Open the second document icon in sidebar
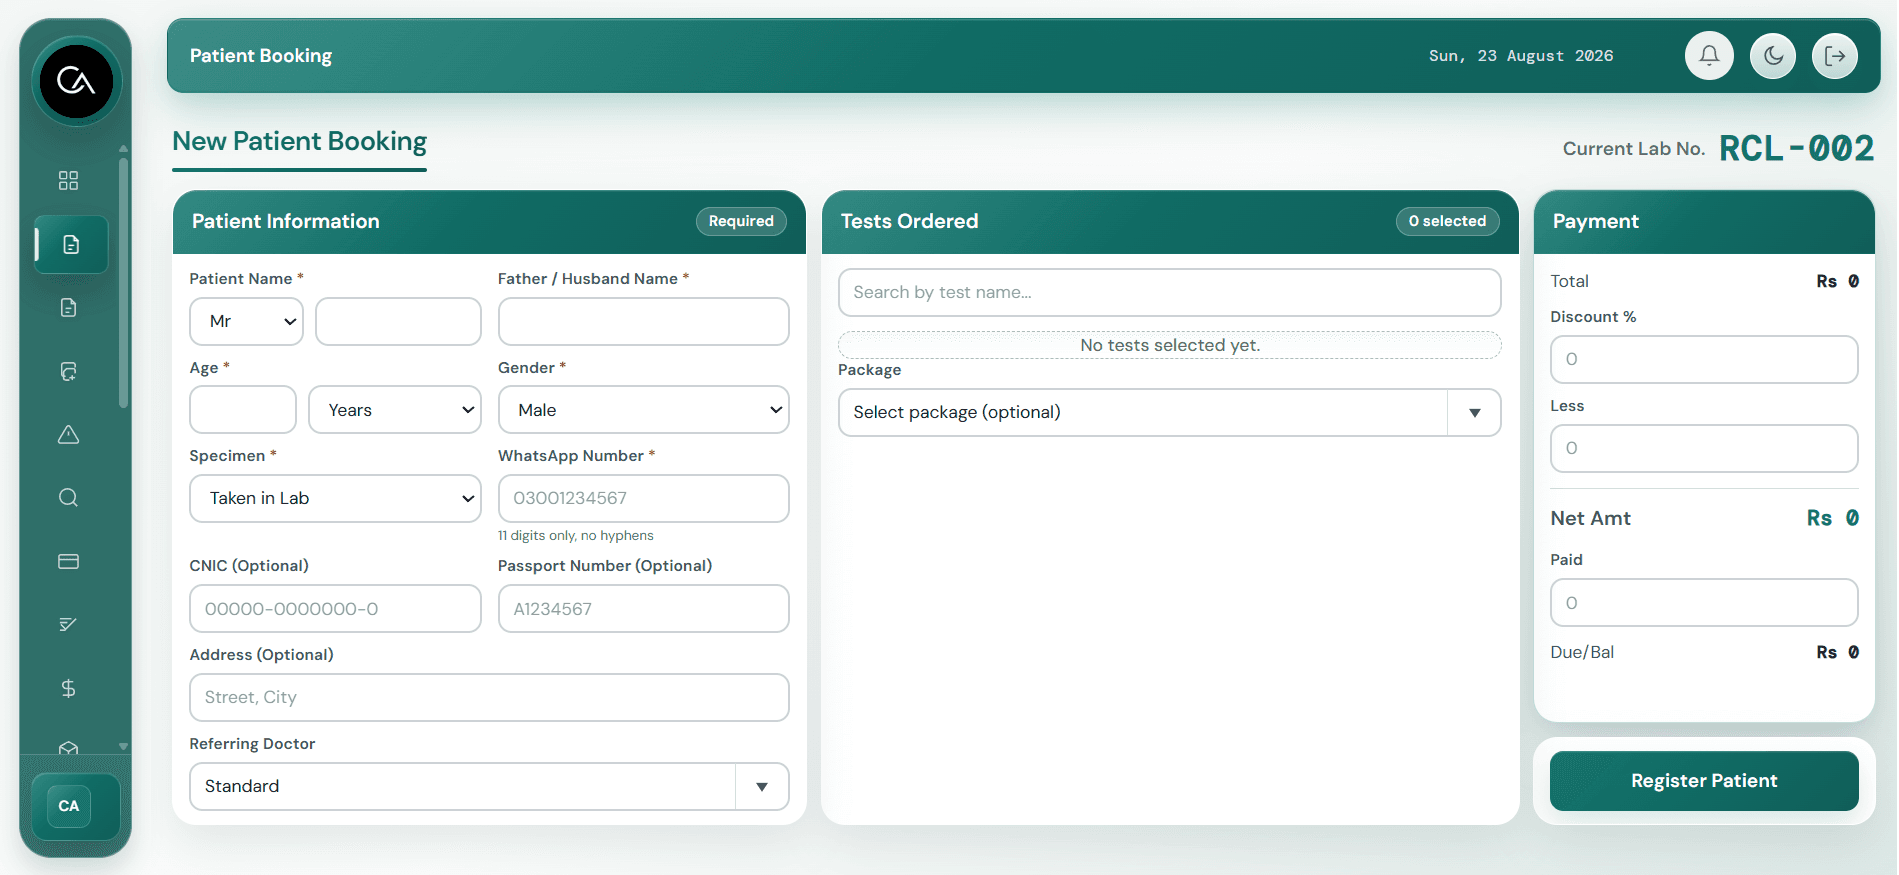The image size is (1899, 875). point(68,307)
